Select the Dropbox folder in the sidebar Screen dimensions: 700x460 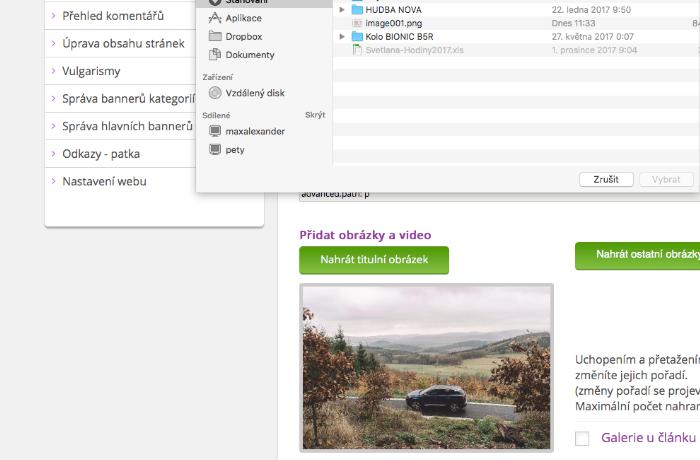(x=243, y=36)
